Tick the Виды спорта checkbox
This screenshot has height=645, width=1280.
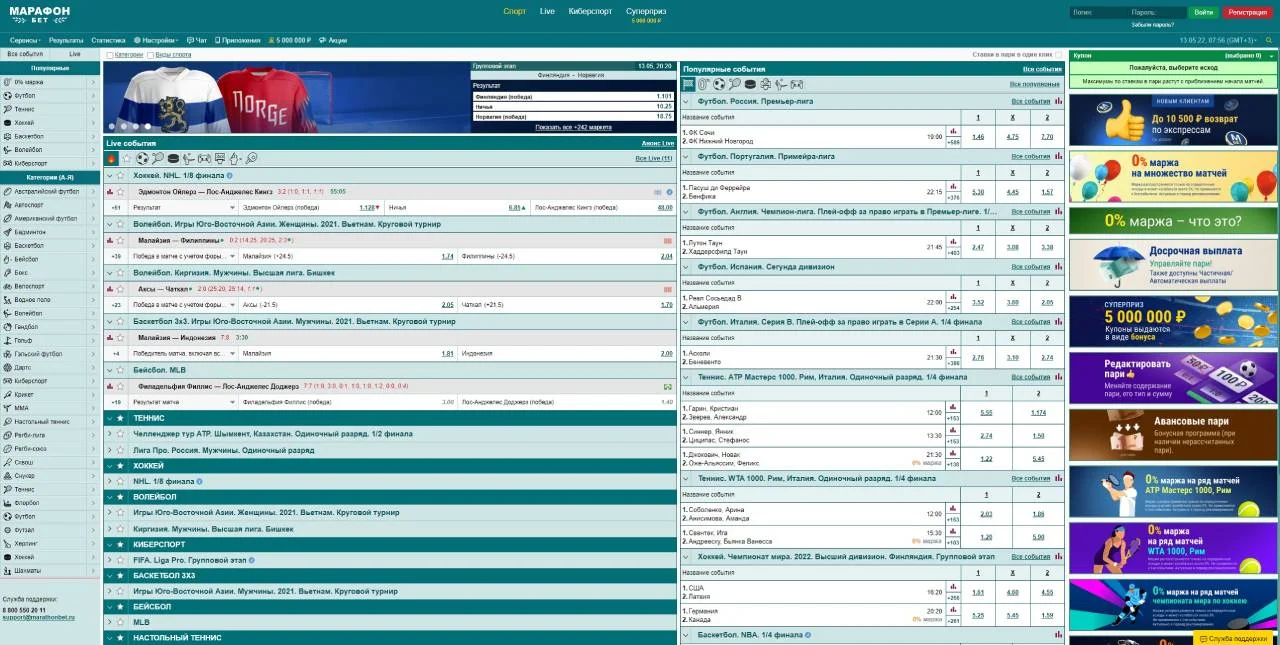[x=152, y=55]
